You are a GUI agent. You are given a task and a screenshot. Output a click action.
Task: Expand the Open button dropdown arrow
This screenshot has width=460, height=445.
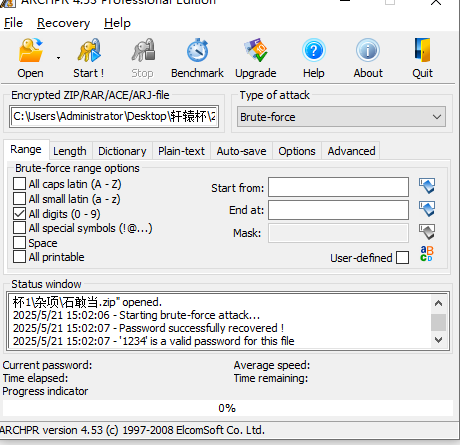coord(58,58)
